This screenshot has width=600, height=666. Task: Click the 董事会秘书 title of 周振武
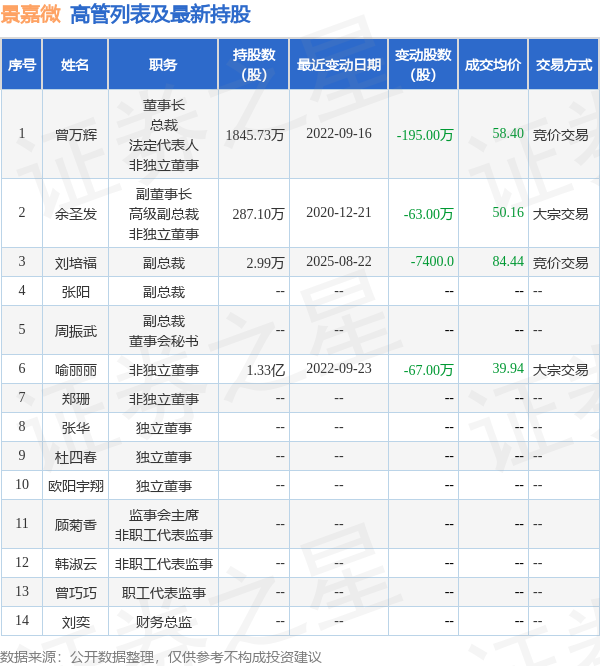point(163,341)
